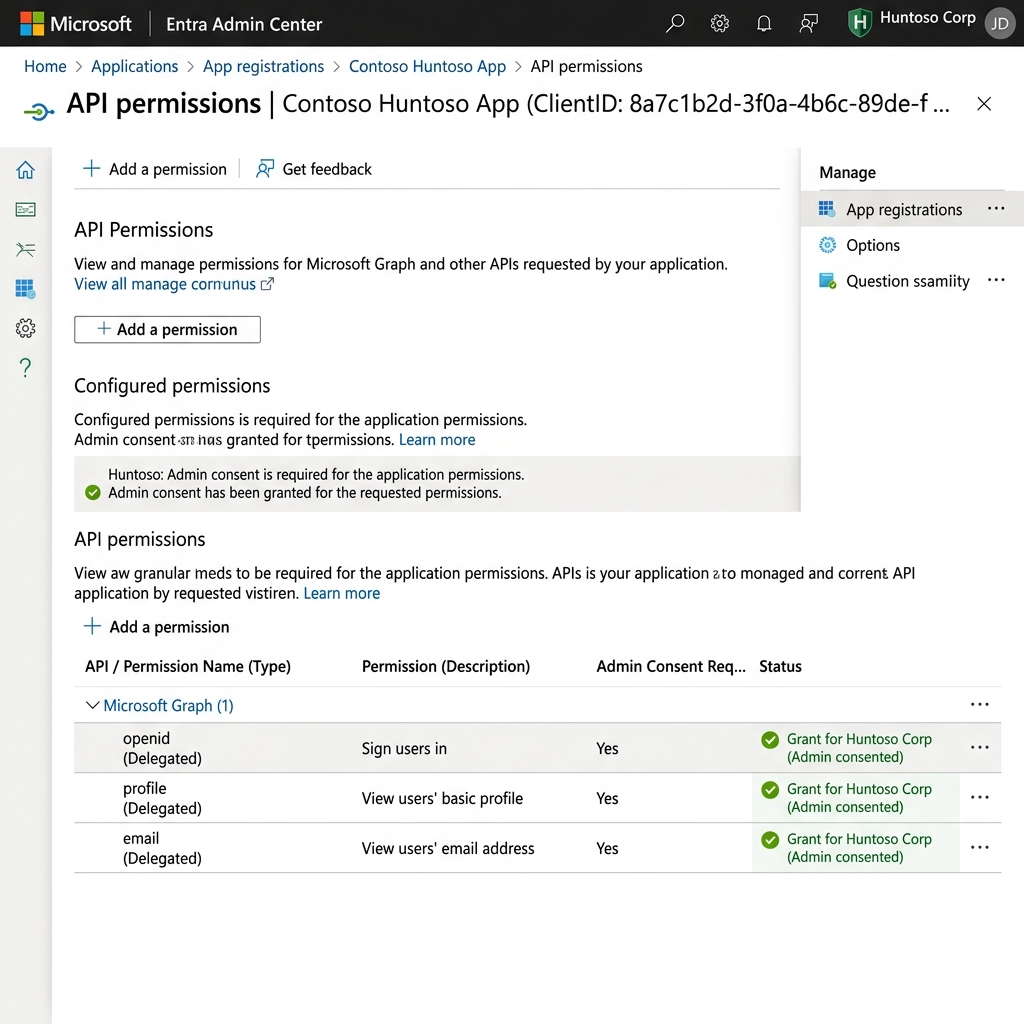The width and height of the screenshot is (1024, 1024).
Task: Collapse the Microsoft Graph (1) group
Action: click(93, 705)
